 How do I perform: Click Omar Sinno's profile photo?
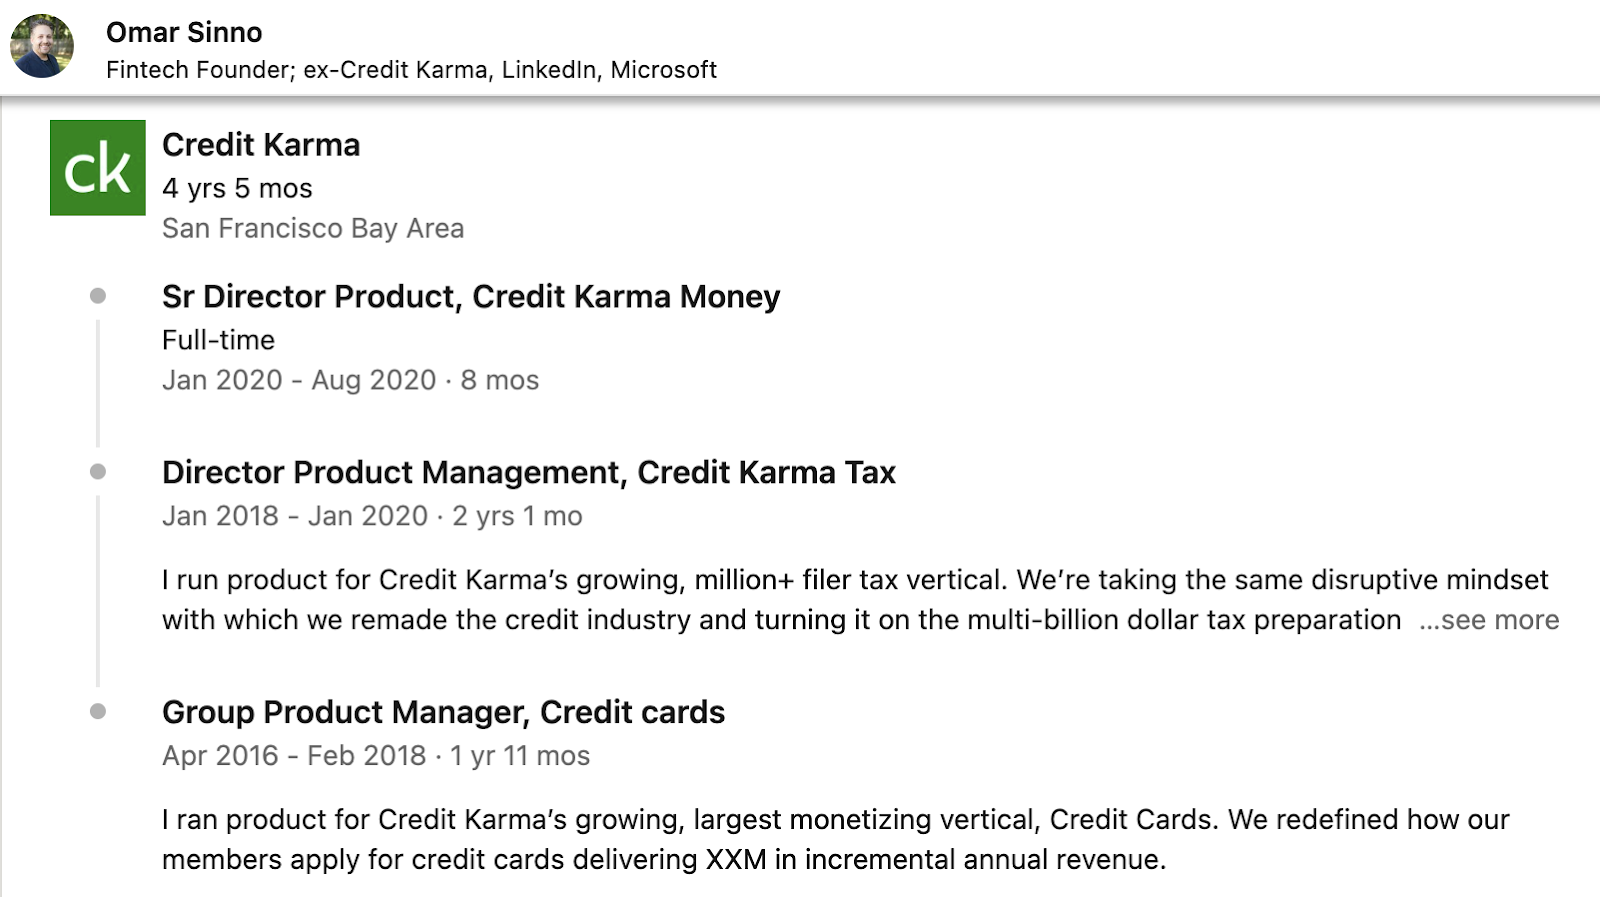(x=42, y=46)
